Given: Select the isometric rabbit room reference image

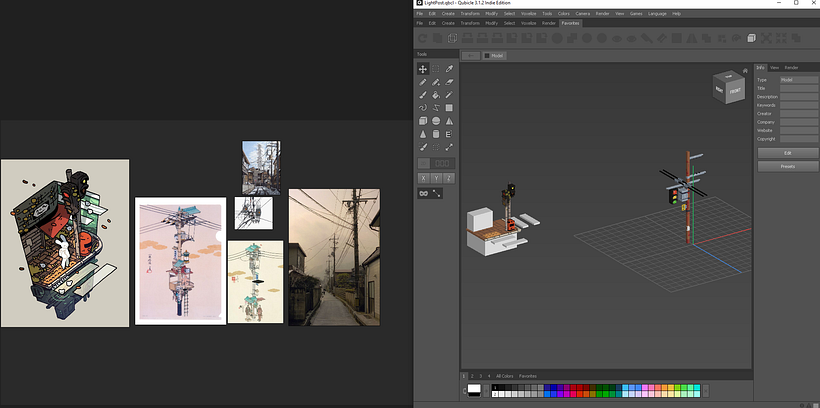Looking at the screenshot, I should click(x=65, y=243).
